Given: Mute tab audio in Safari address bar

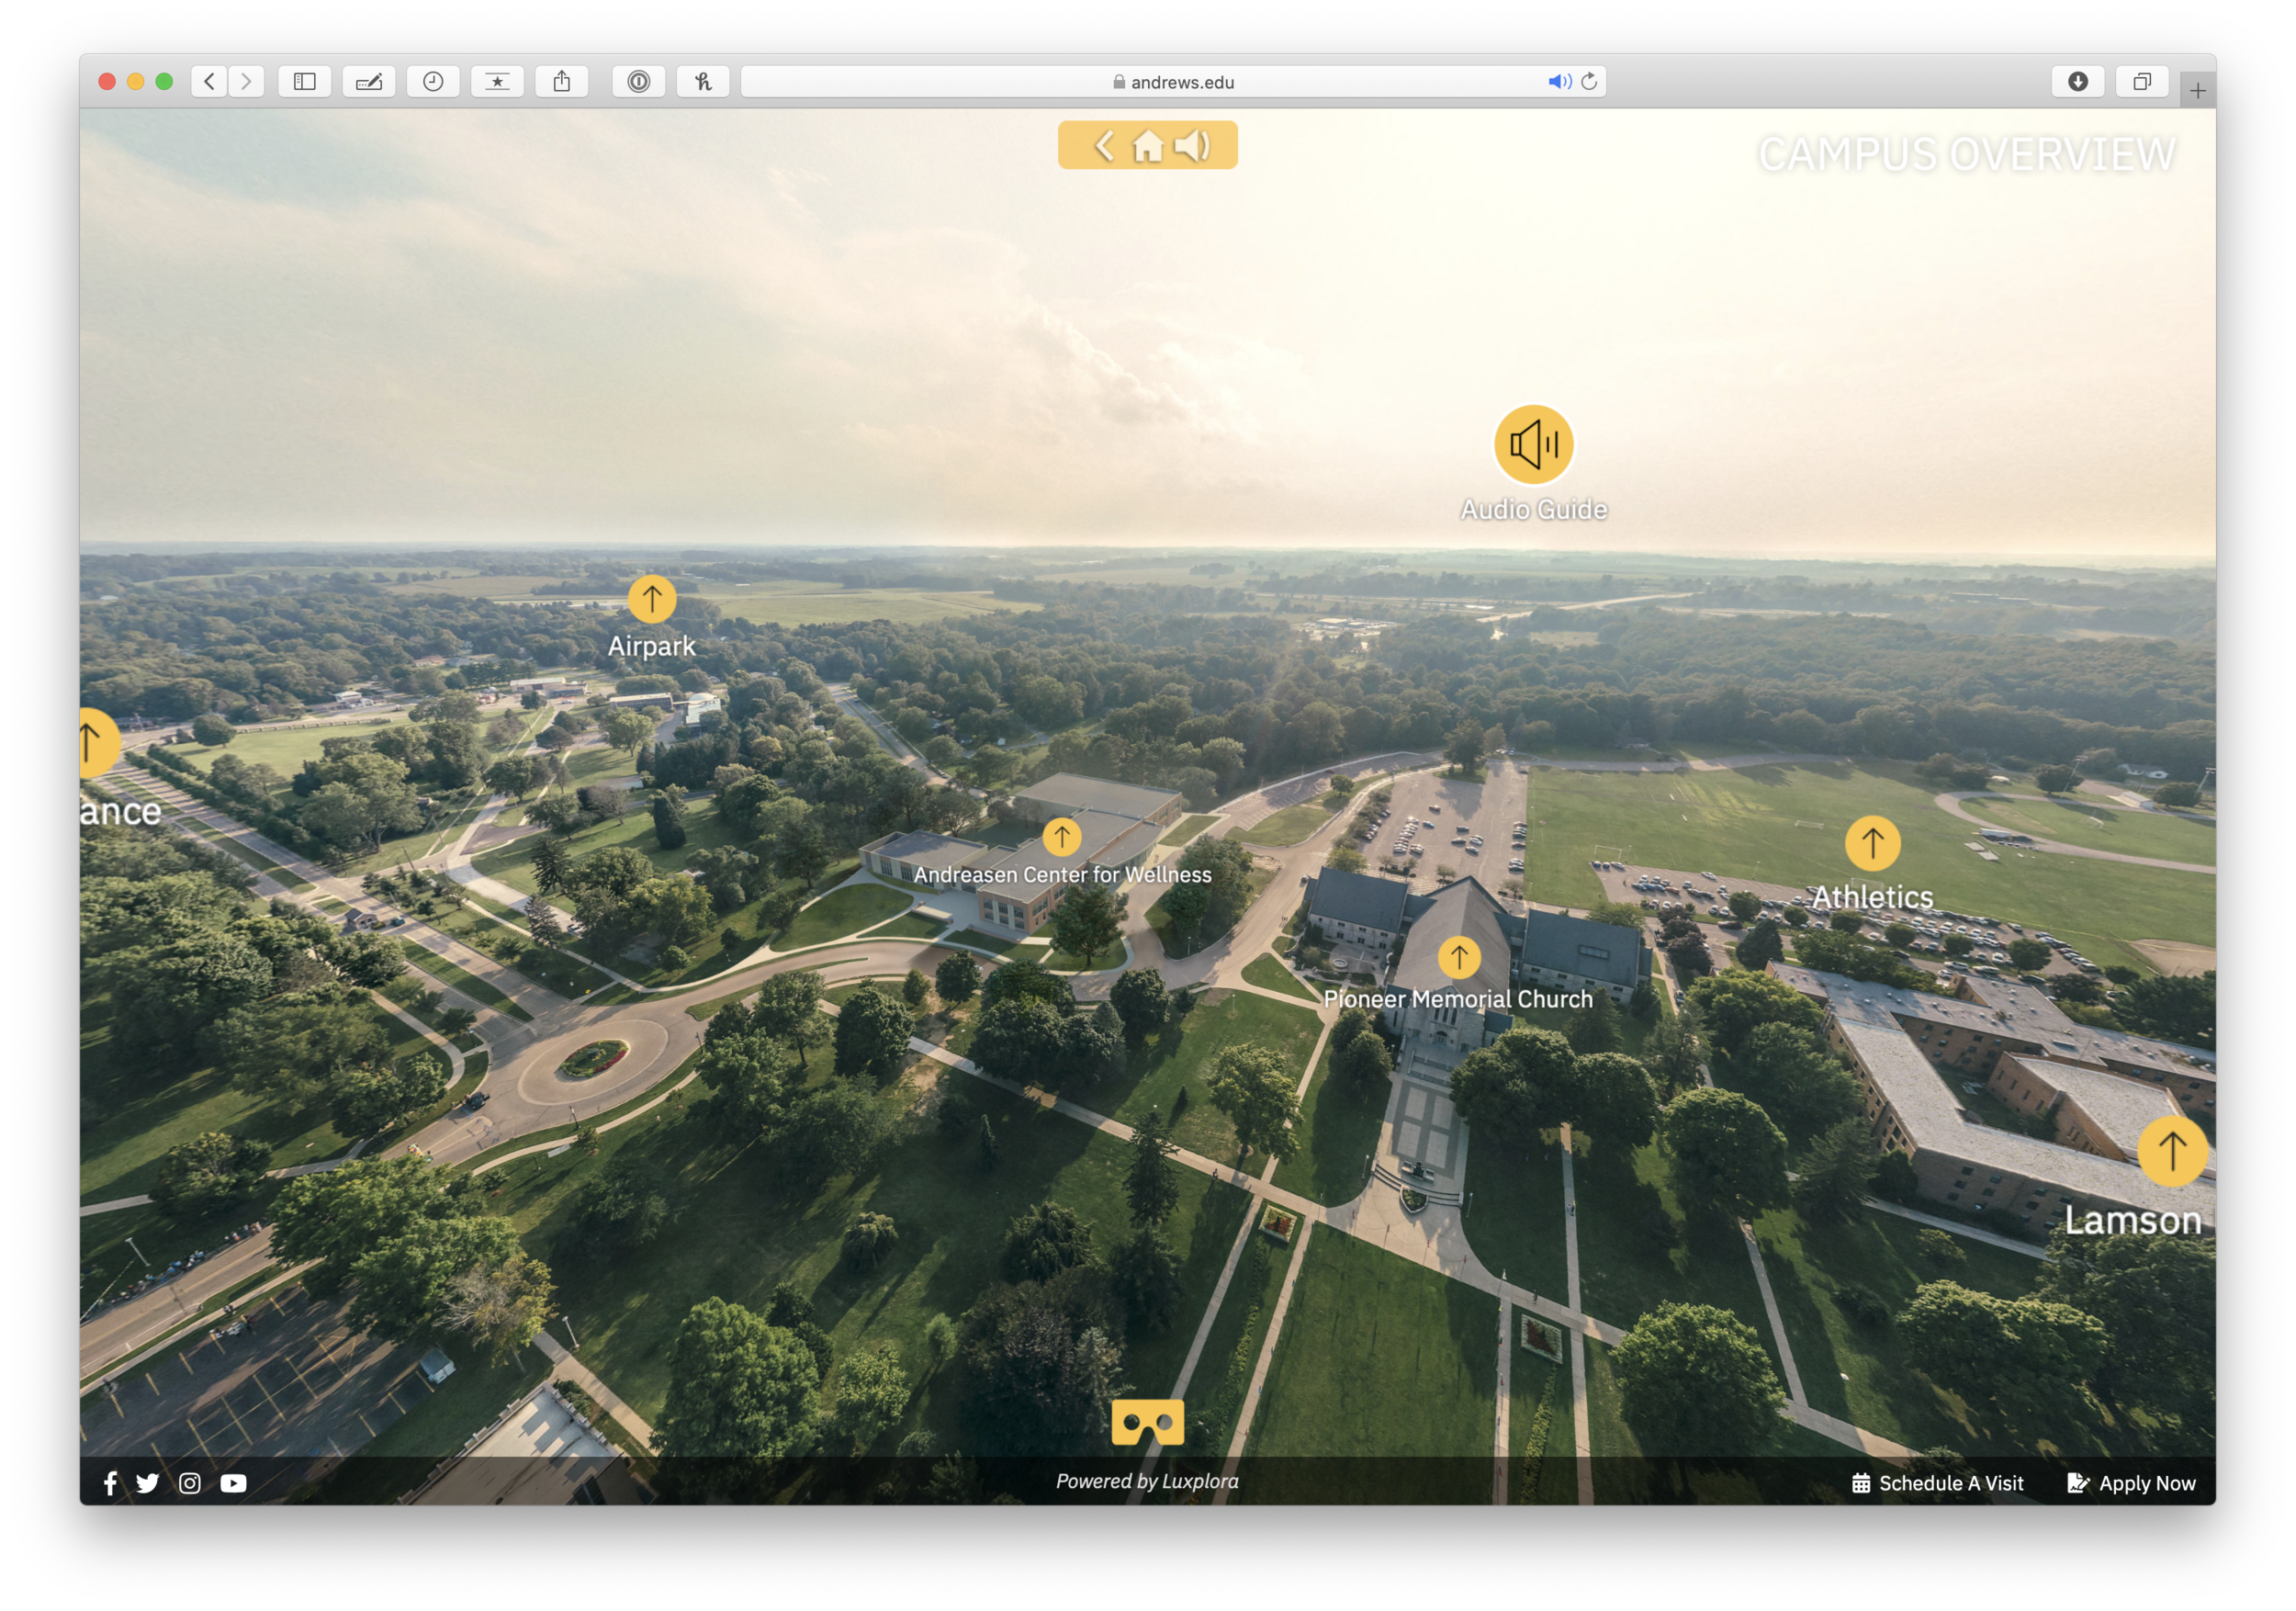Looking at the screenshot, I should (1558, 82).
